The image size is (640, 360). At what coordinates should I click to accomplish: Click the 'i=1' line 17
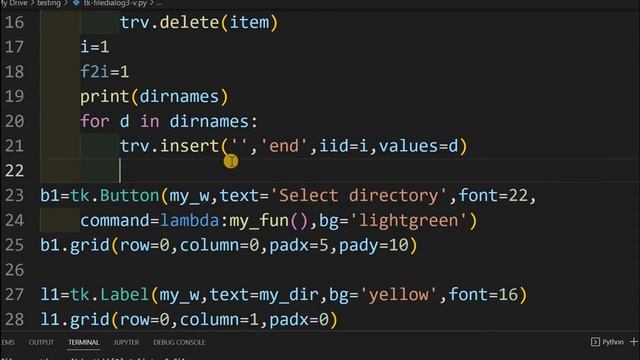pos(95,47)
